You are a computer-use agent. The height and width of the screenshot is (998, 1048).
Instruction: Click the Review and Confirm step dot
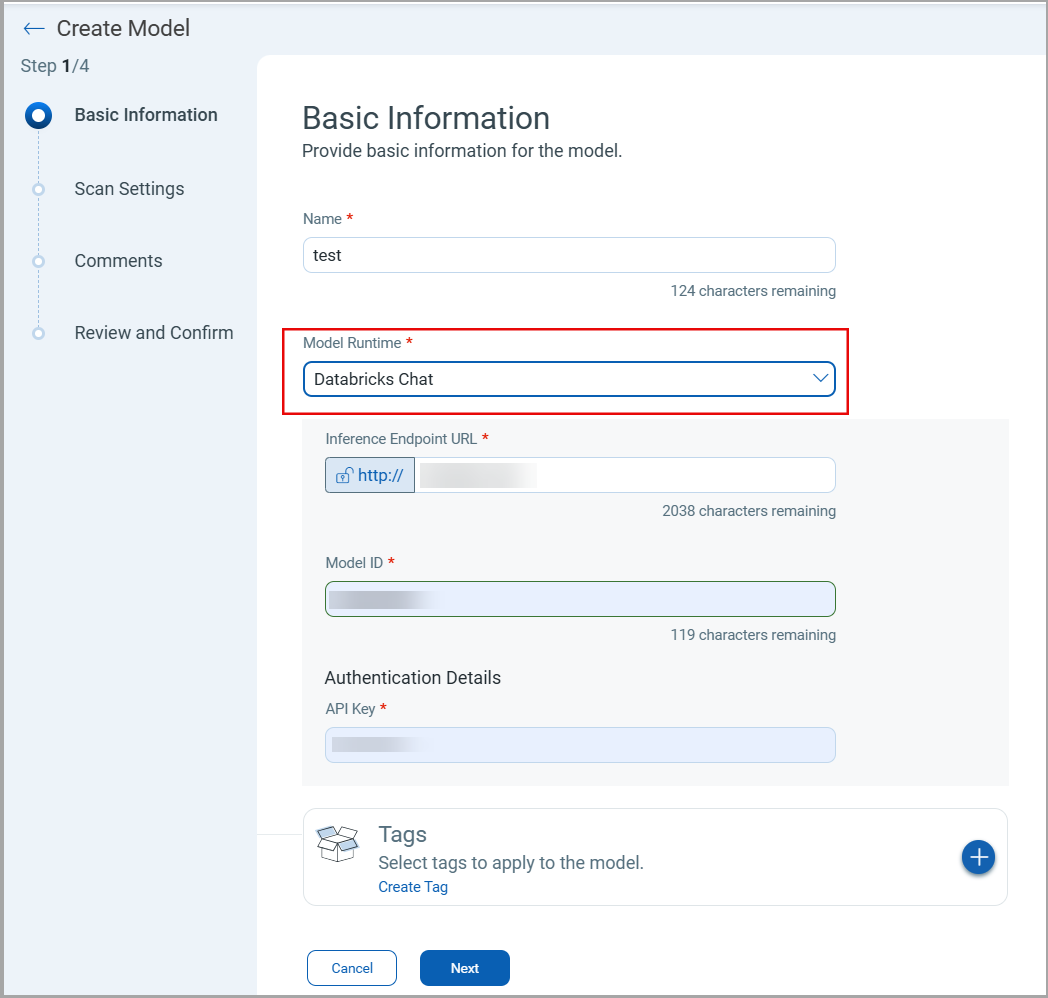[x=38, y=333]
